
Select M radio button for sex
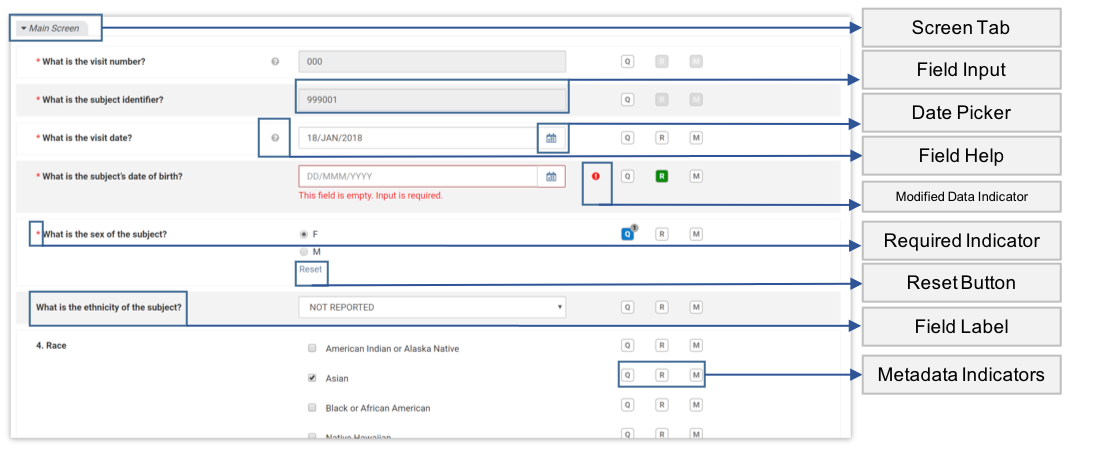tap(303, 252)
